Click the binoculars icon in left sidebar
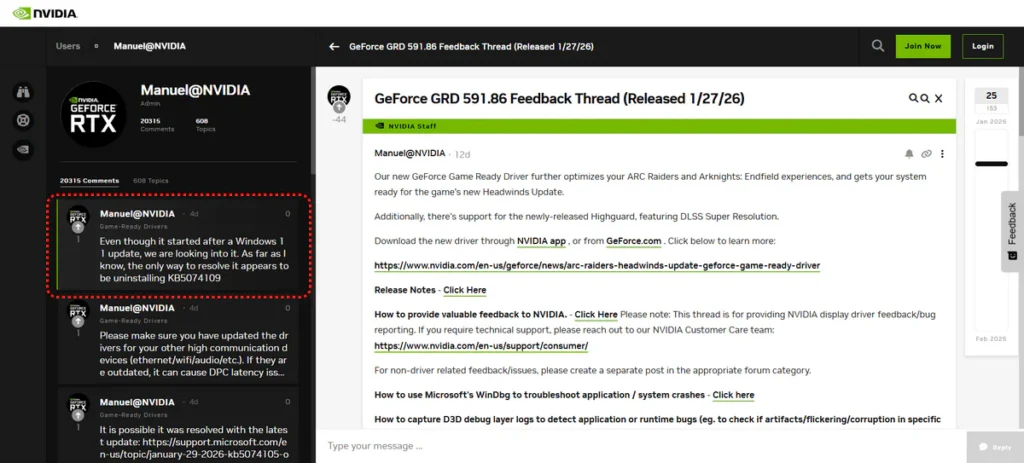The width and height of the screenshot is (1024, 463). pyautogui.click(x=22, y=93)
